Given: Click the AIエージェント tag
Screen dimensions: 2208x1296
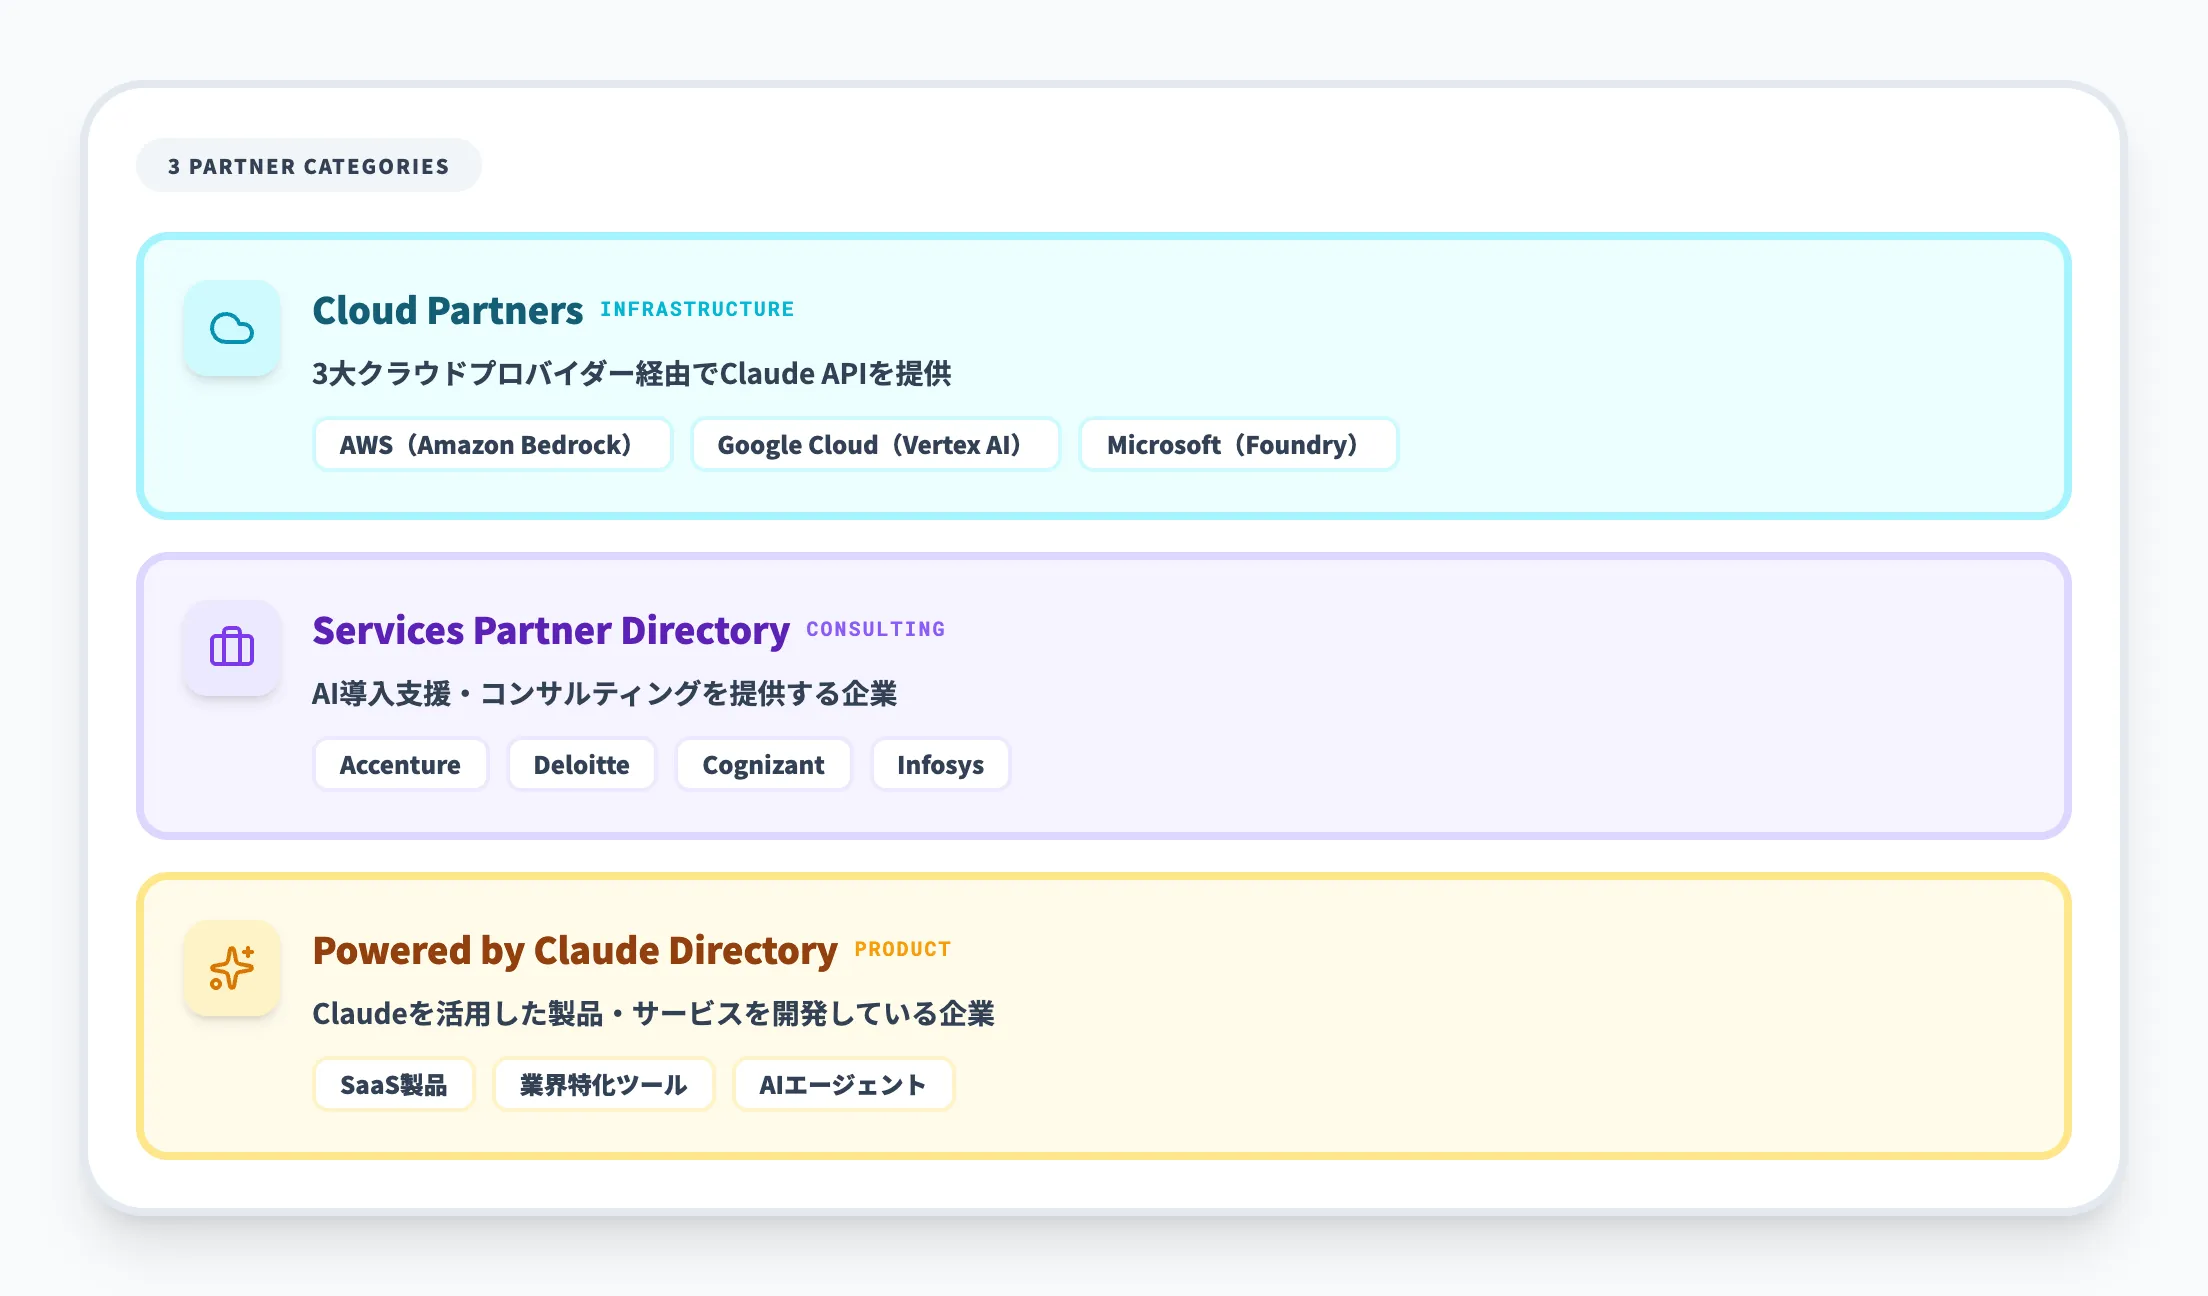Looking at the screenshot, I should pyautogui.click(x=843, y=1085).
